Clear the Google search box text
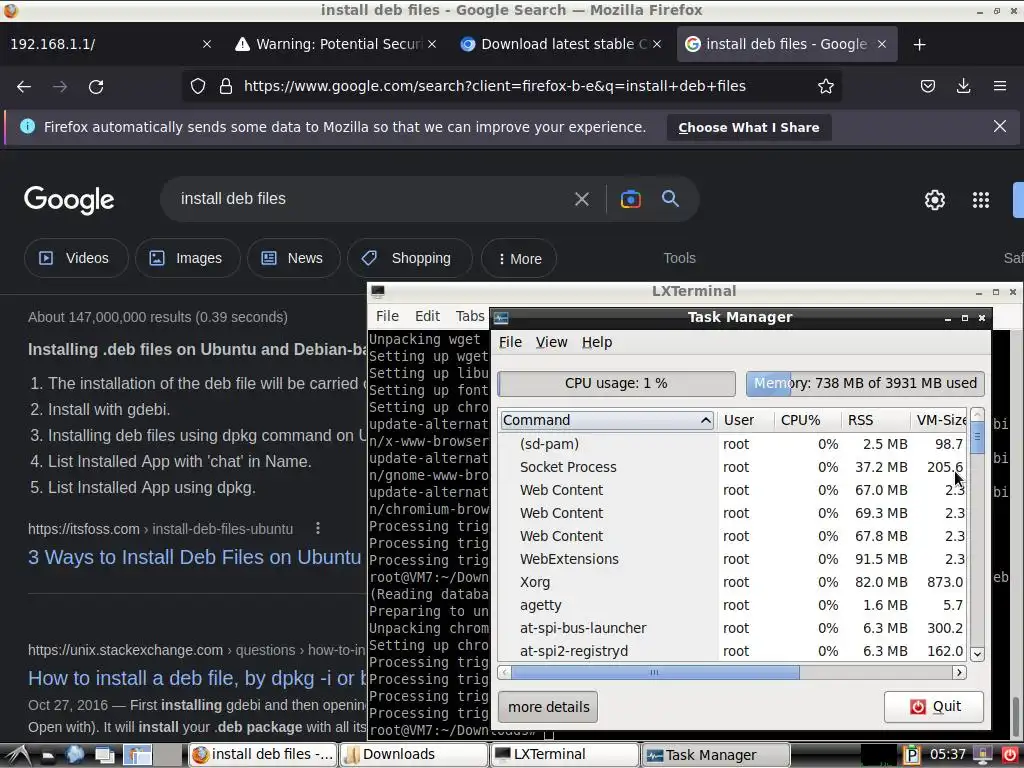 point(581,199)
